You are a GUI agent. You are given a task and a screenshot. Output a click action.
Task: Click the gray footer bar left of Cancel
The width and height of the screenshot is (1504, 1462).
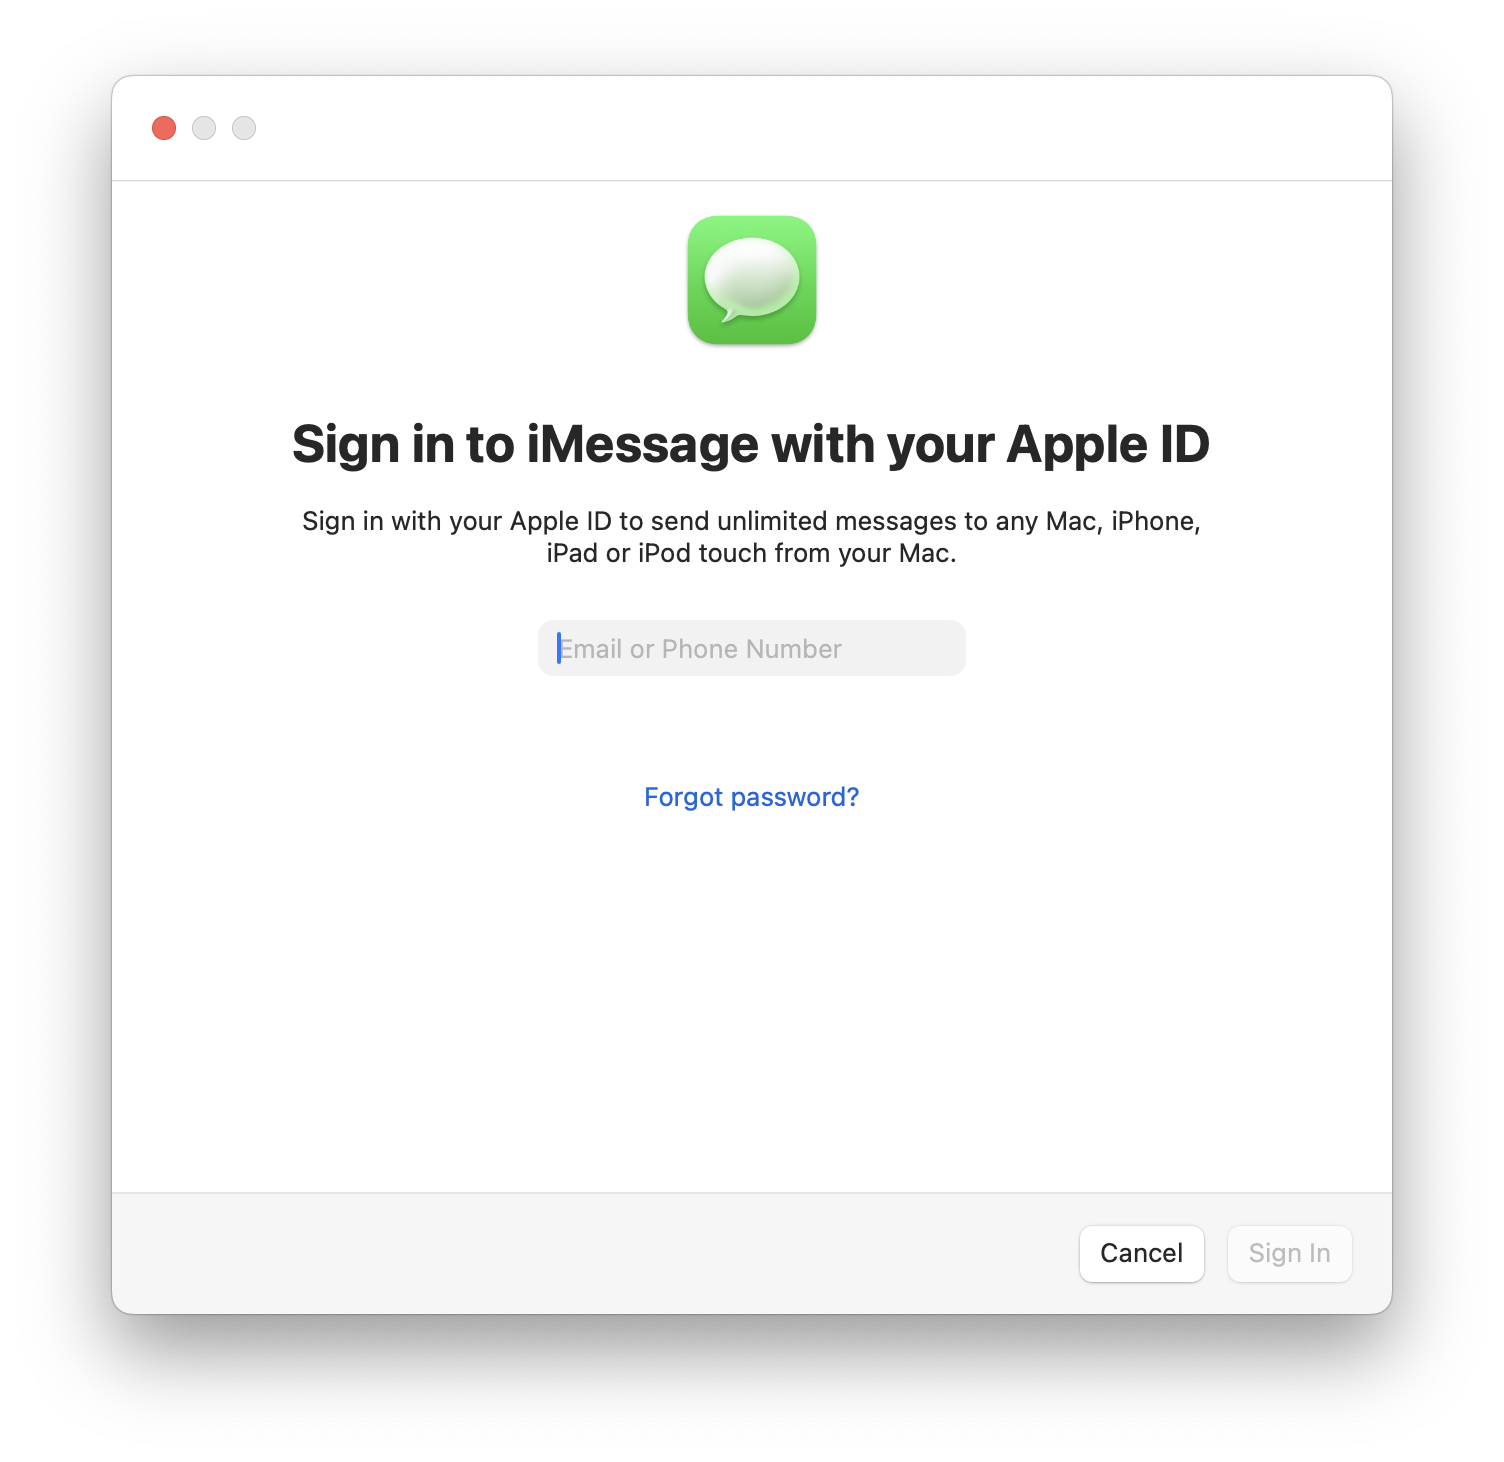[x=590, y=1253]
